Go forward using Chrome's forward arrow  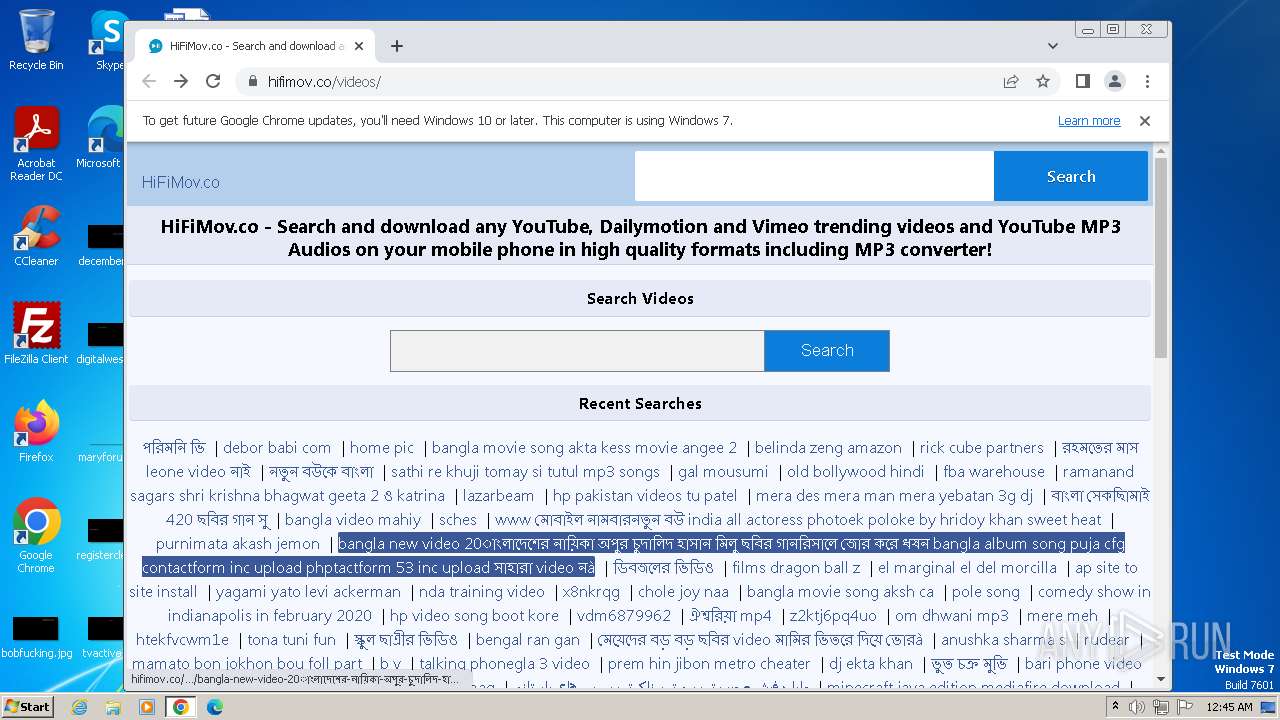(x=181, y=81)
